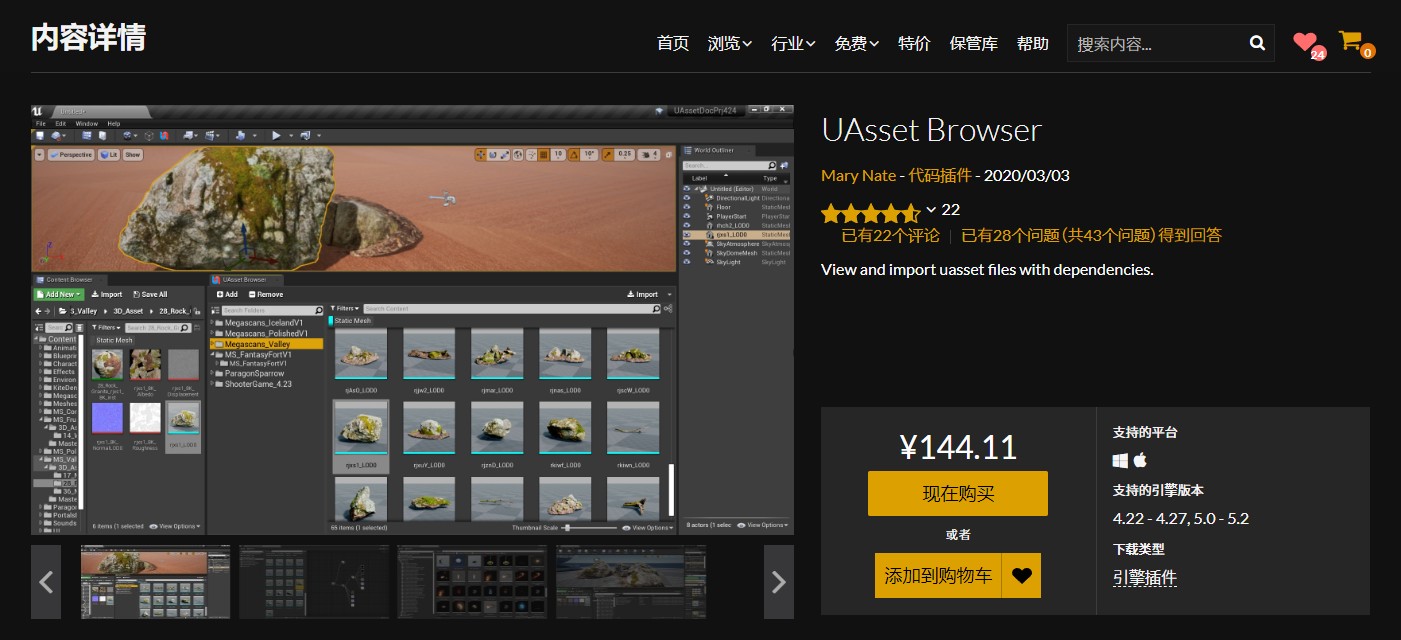Viewport: 1401px width, 640px height.
Task: Open seller Mary Nate link
Action: (858, 175)
